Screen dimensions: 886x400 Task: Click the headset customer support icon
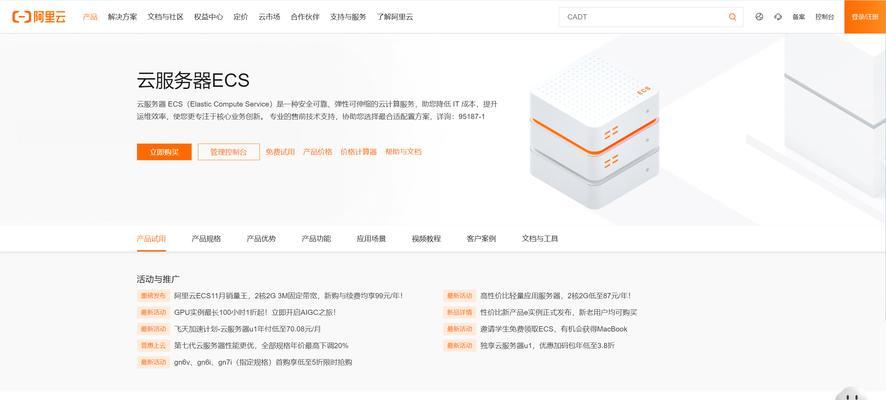(778, 17)
